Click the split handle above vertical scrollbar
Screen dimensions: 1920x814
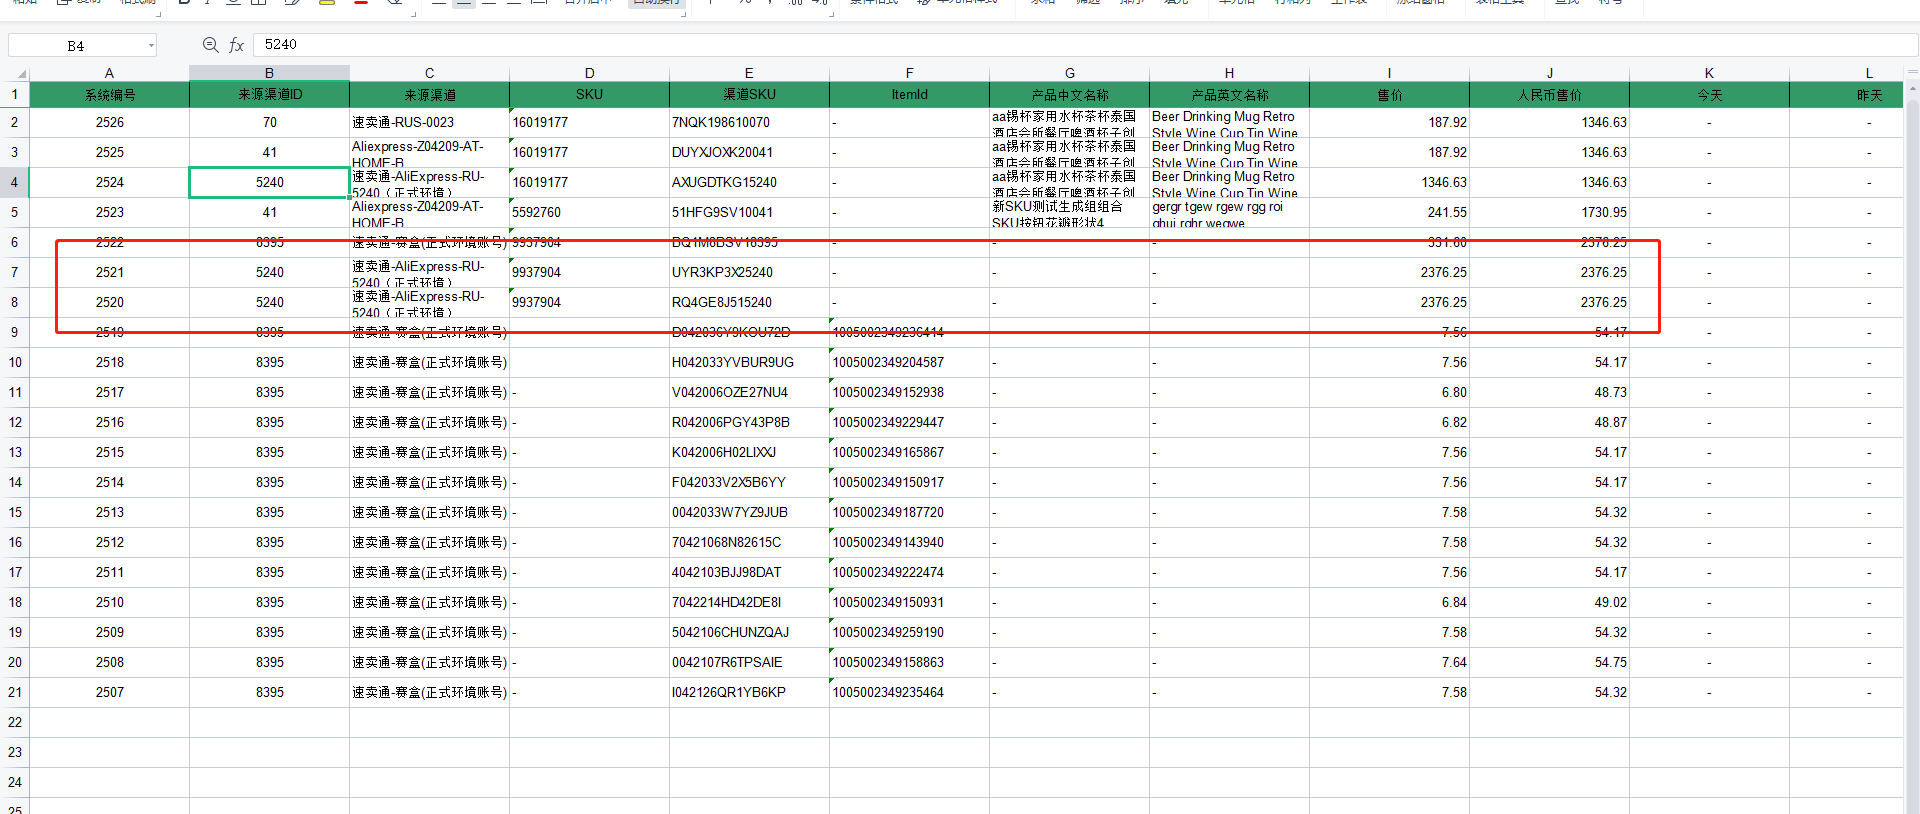point(1911,69)
